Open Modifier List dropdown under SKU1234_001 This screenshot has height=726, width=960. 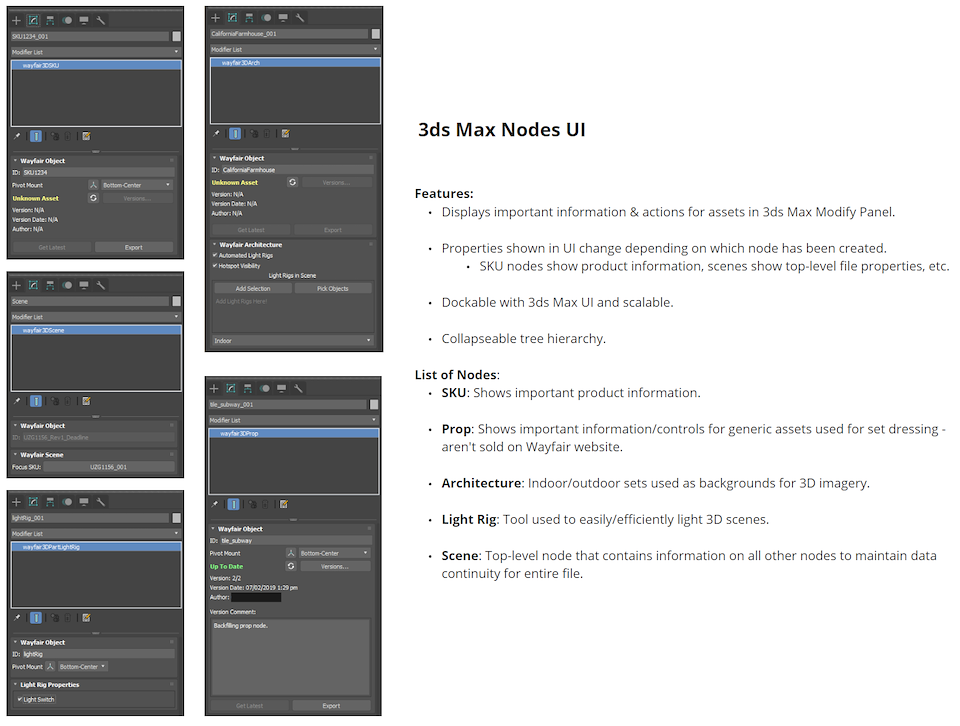95,51
